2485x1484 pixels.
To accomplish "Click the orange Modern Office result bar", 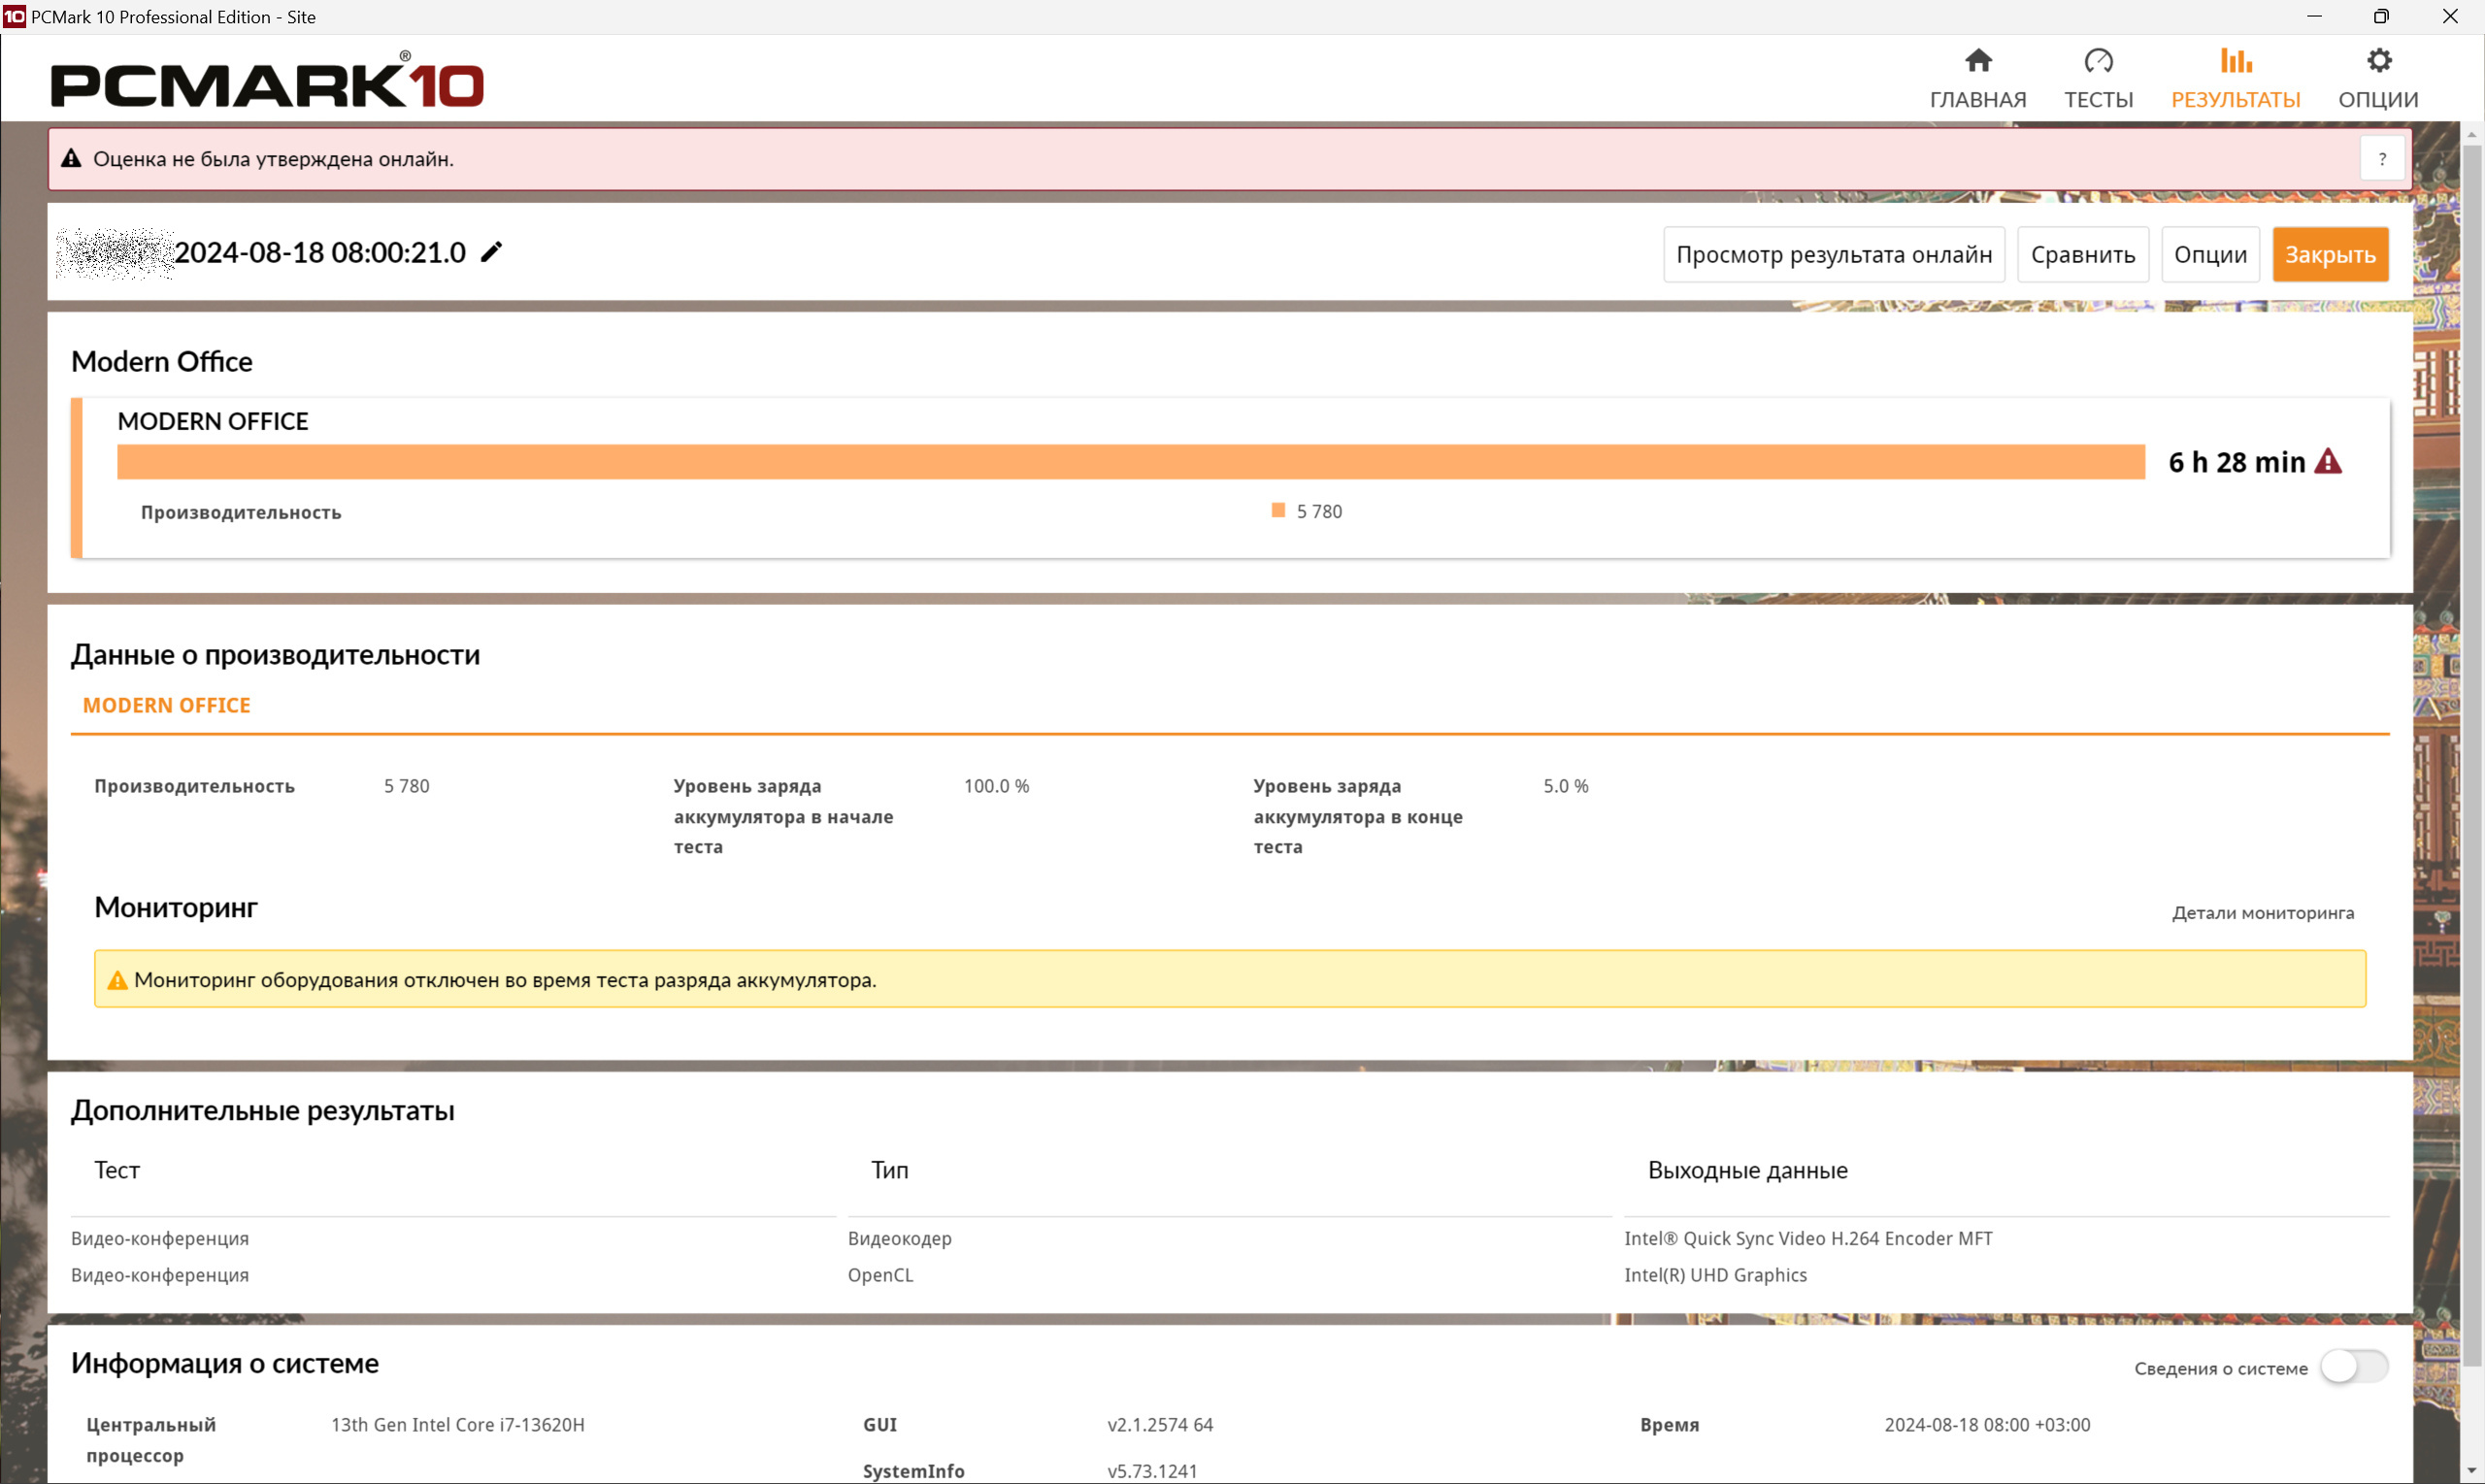I will [x=1130, y=462].
